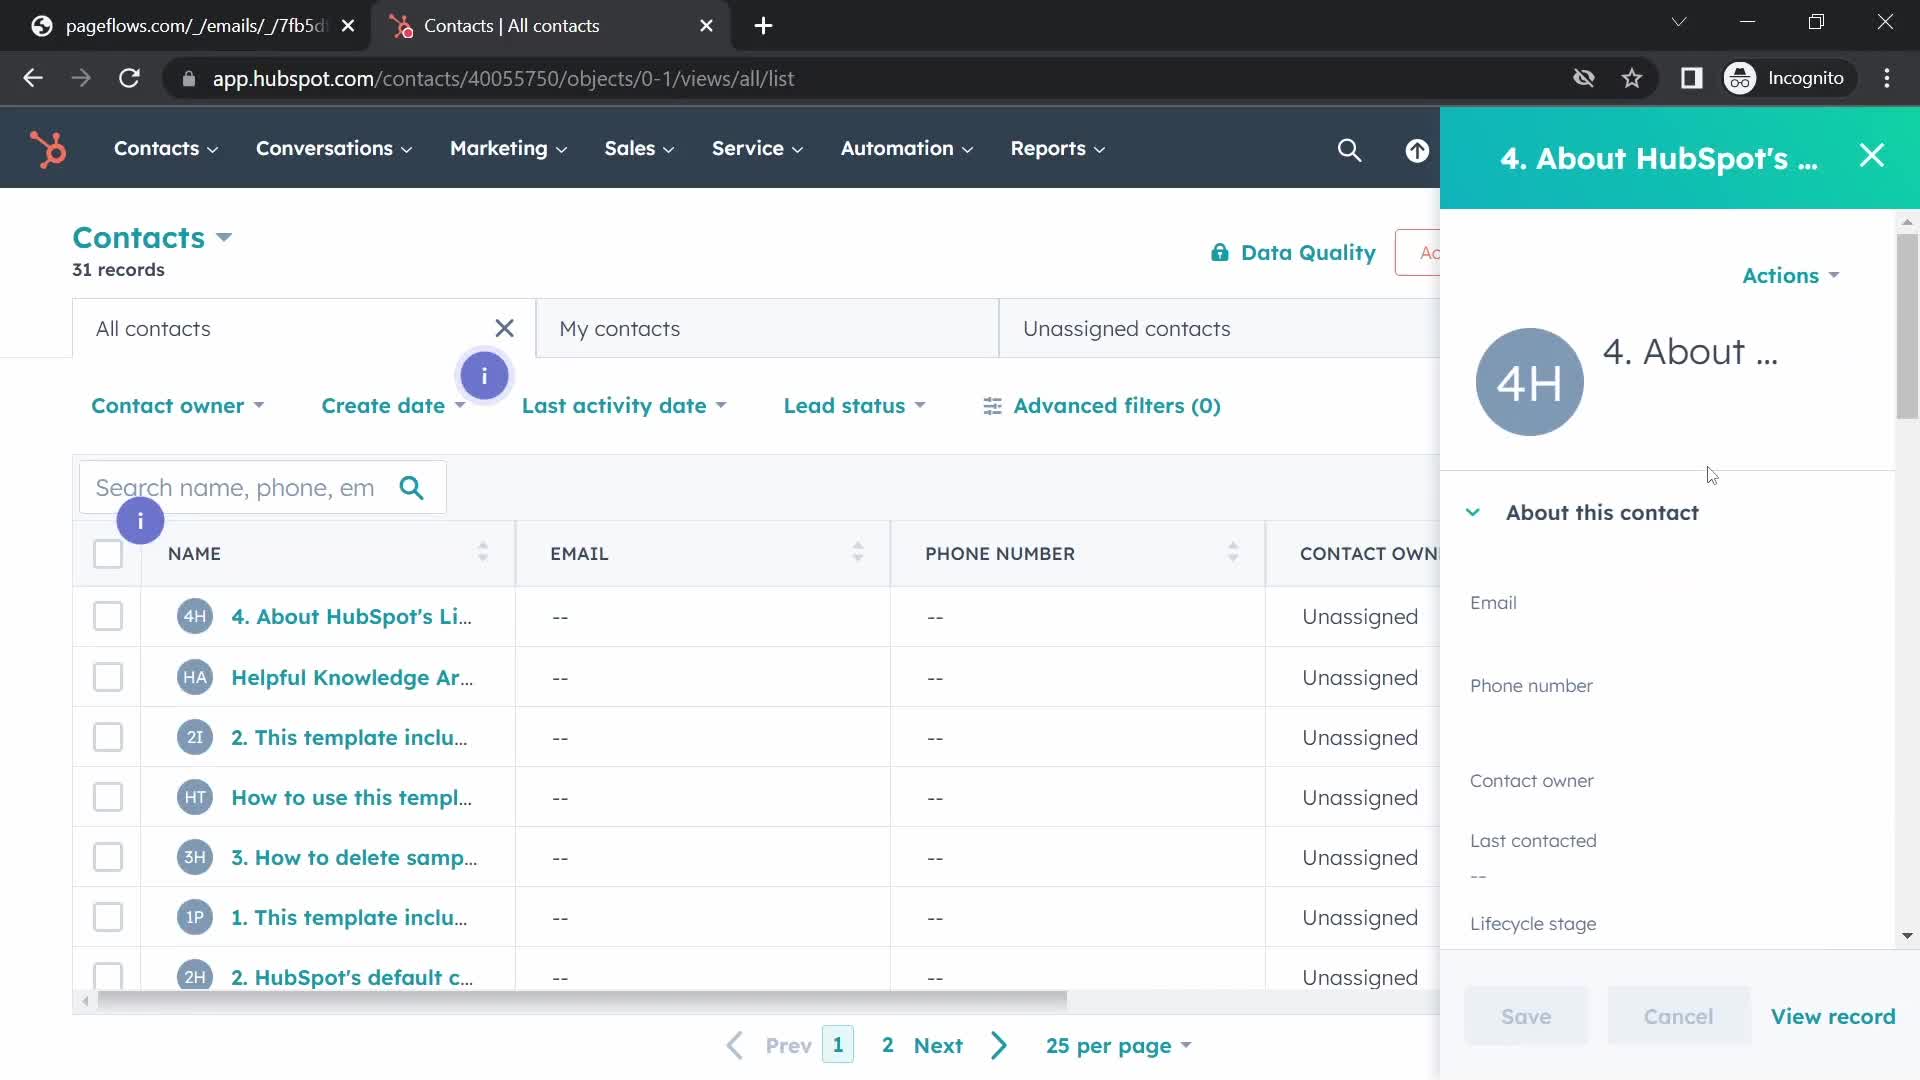Screen dimensions: 1920x1080
Task: Click the 1P avatar icon
Action: 195,918
